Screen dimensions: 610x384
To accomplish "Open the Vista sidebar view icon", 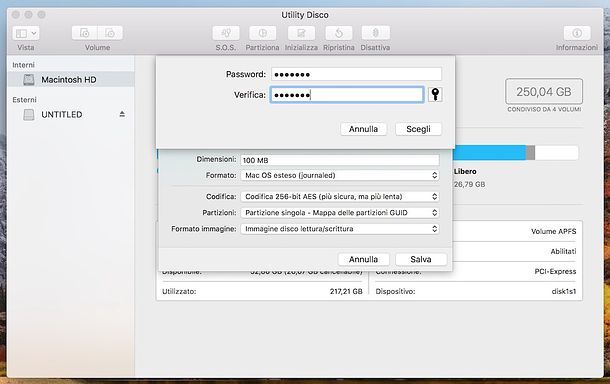I will click(21, 33).
